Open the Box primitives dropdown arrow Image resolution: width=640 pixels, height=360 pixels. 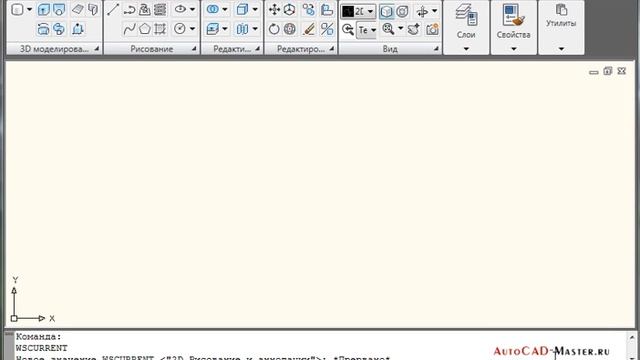(x=29, y=9)
